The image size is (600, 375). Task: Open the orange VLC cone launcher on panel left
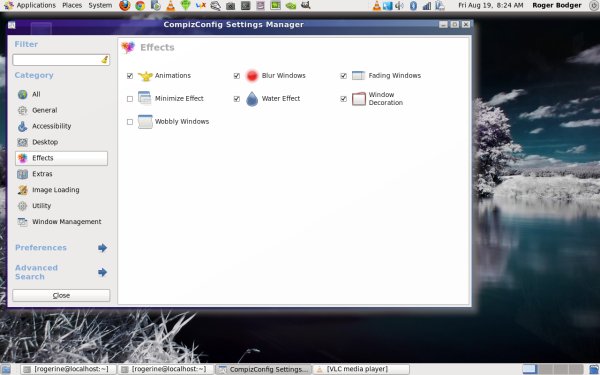(171, 5)
